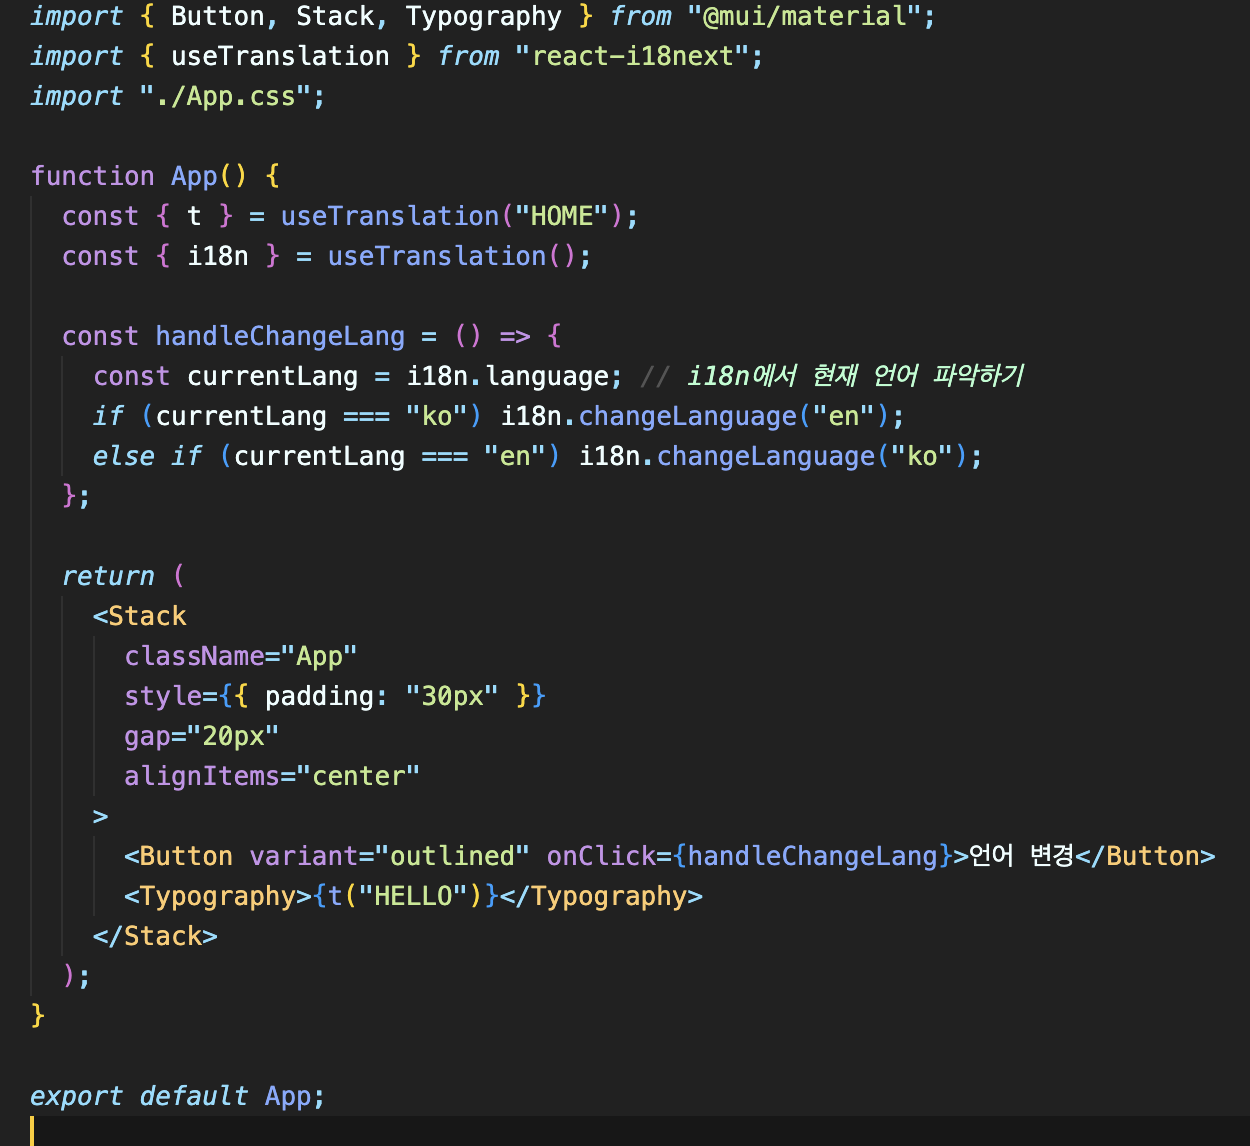The width and height of the screenshot is (1250, 1146).
Task: Click useTranslation() call with empty arguments
Action: pyautogui.click(x=452, y=256)
